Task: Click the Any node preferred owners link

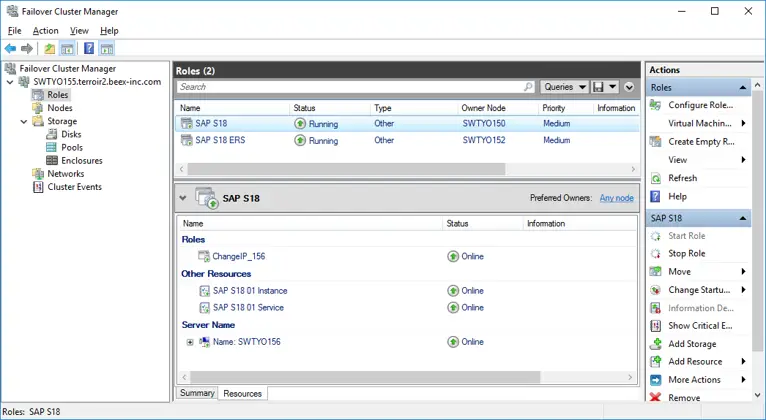Action: [x=617, y=198]
